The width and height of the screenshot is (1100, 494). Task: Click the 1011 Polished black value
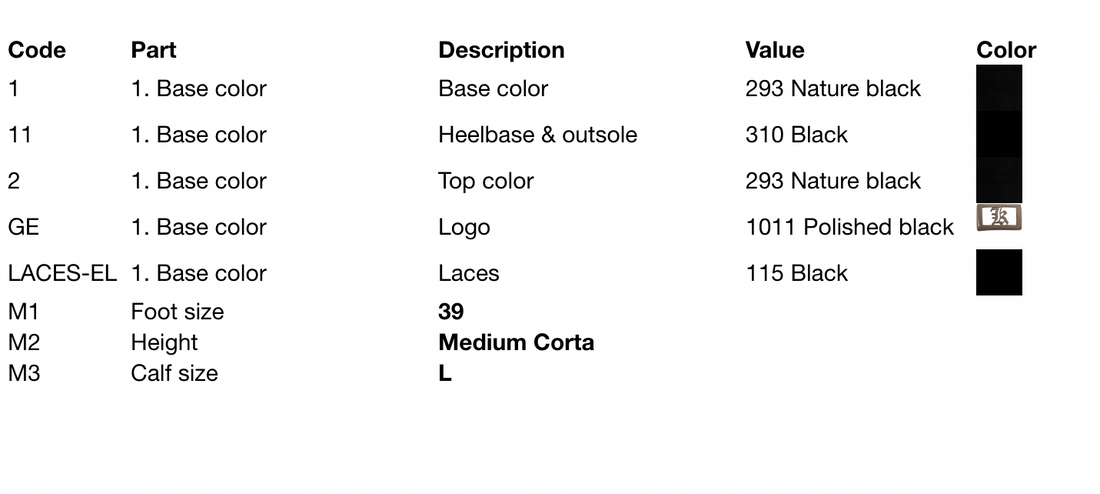(x=850, y=227)
